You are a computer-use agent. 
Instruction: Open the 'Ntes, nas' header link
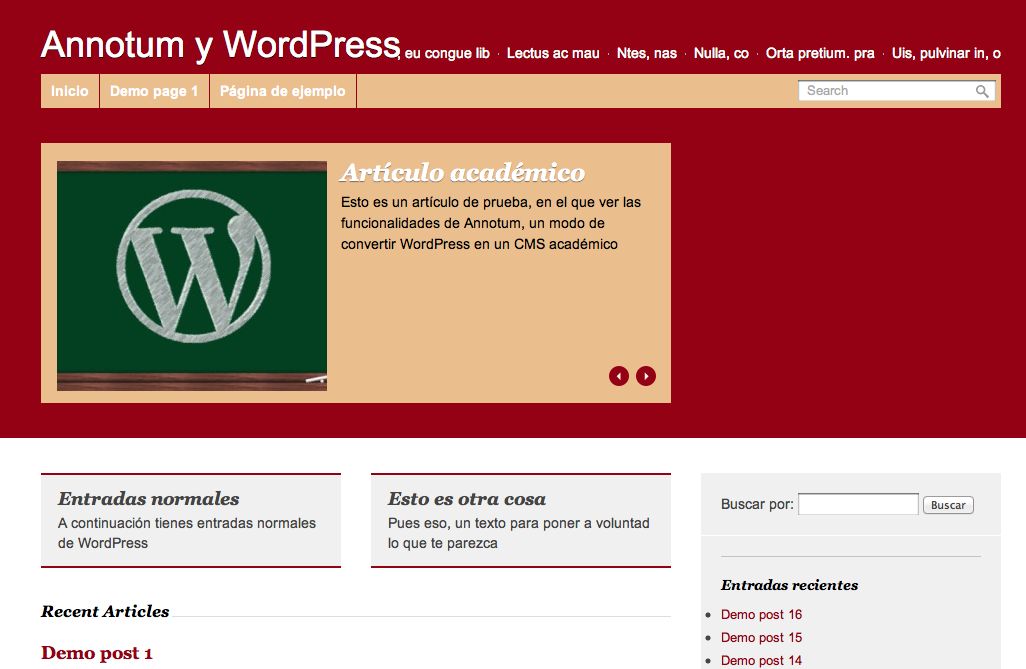point(646,53)
